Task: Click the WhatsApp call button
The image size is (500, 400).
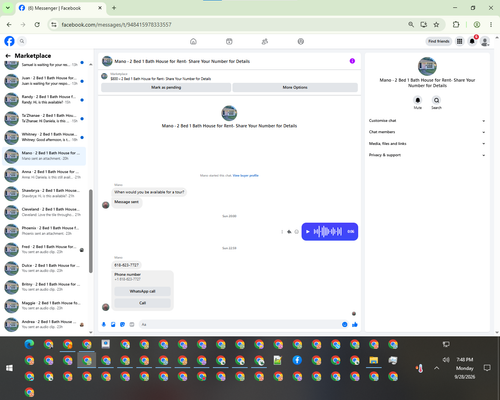Action: pyautogui.click(x=142, y=291)
